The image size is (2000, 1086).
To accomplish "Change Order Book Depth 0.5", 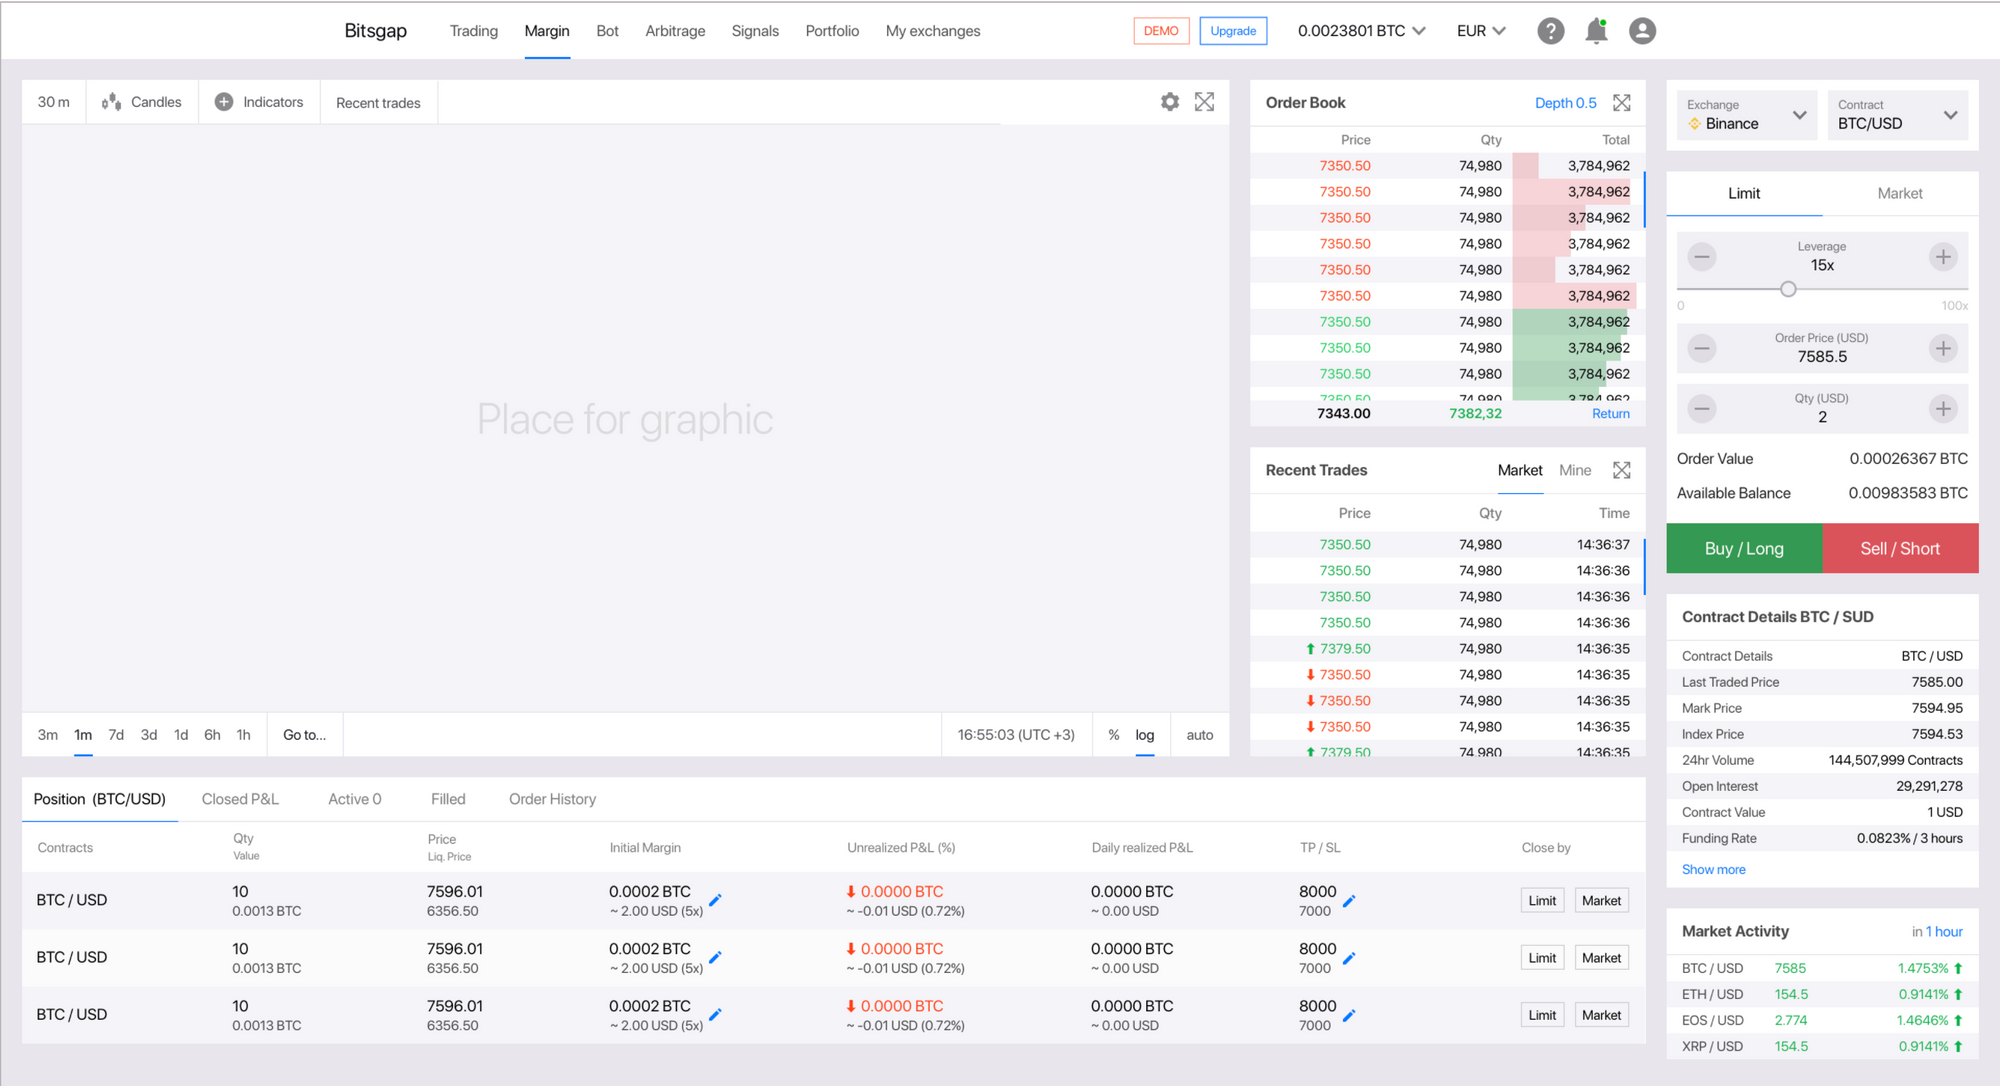I will (x=1566, y=103).
